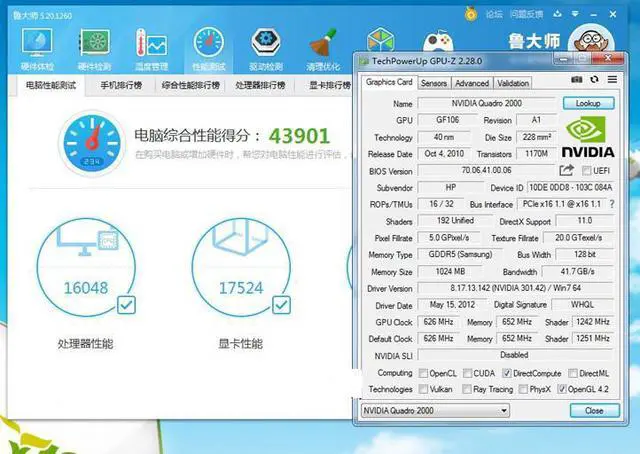Toggle the OpenCL checkbox
Screen dimensions: 640x454
coord(423,373)
